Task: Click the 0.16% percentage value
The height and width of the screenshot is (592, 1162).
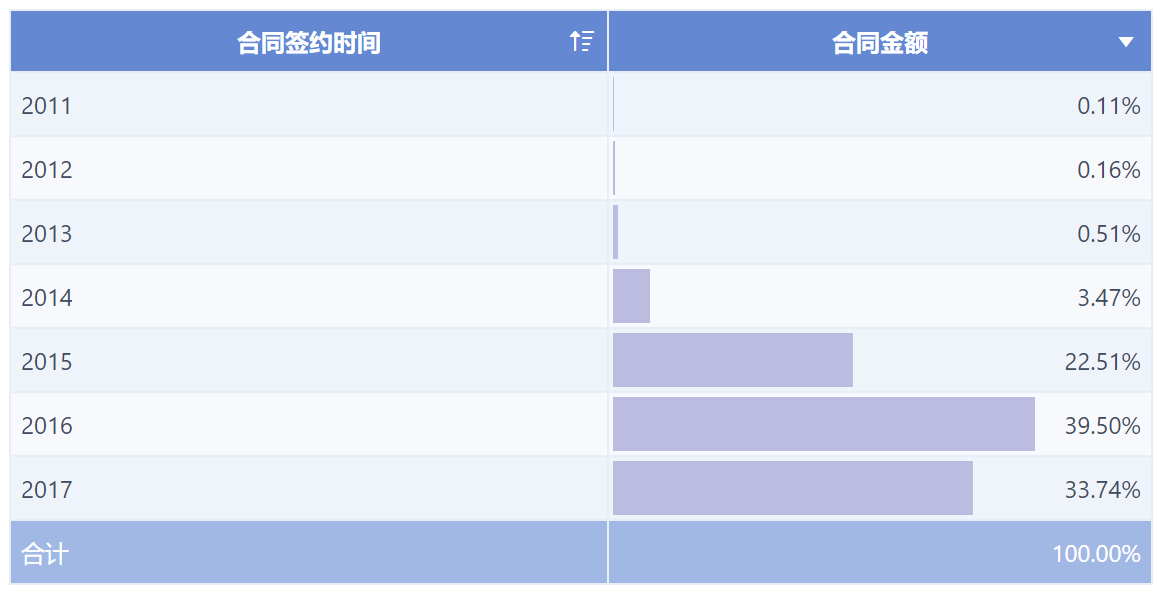Action: coord(1108,170)
